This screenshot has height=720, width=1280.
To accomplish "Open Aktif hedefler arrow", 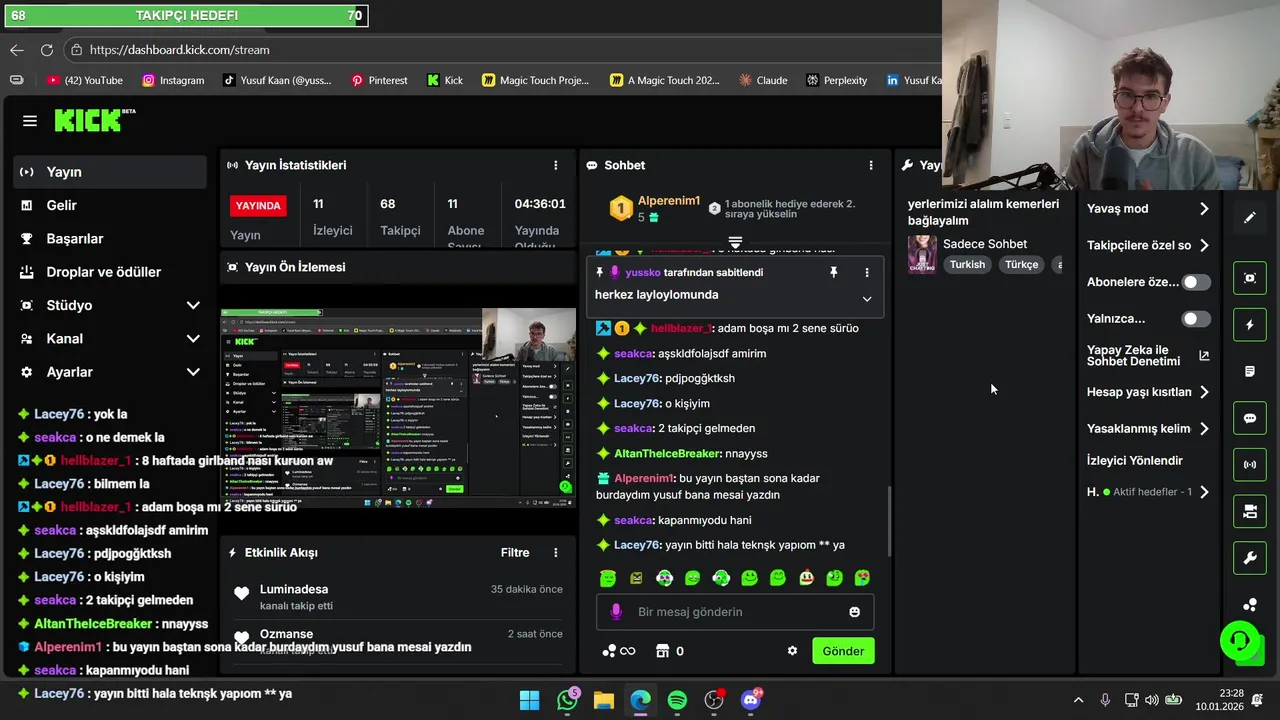I will pyautogui.click(x=1204, y=492).
